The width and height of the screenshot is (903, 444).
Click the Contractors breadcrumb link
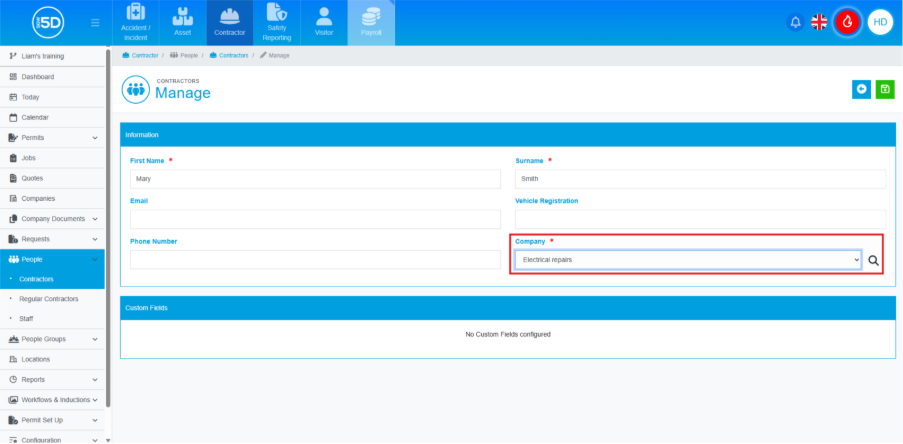229,55
